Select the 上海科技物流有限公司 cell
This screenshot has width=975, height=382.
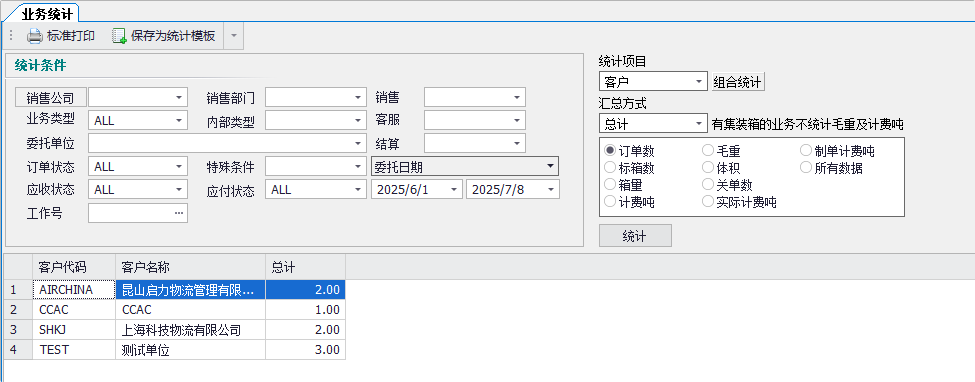pos(190,329)
